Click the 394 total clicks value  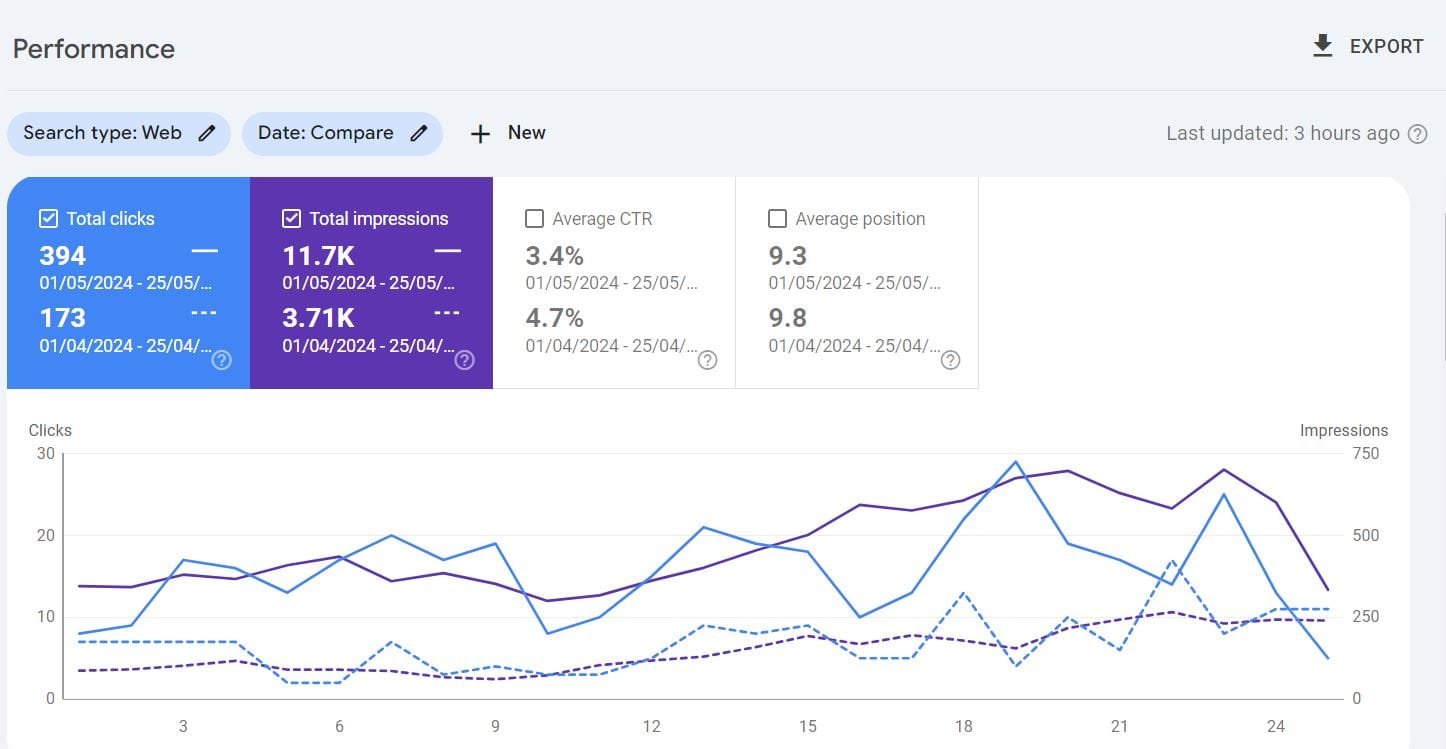[x=62, y=255]
